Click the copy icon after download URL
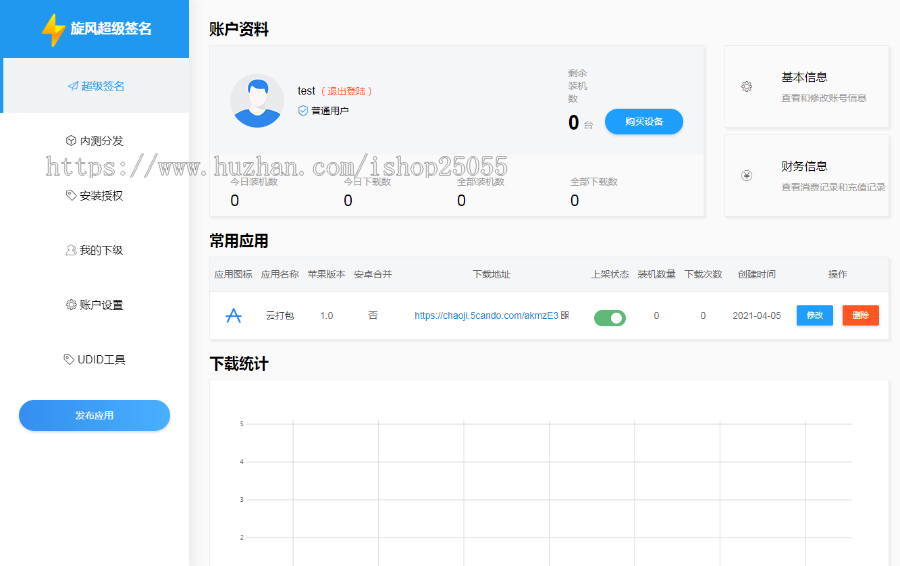Viewport: 900px width, 566px height. [565, 315]
